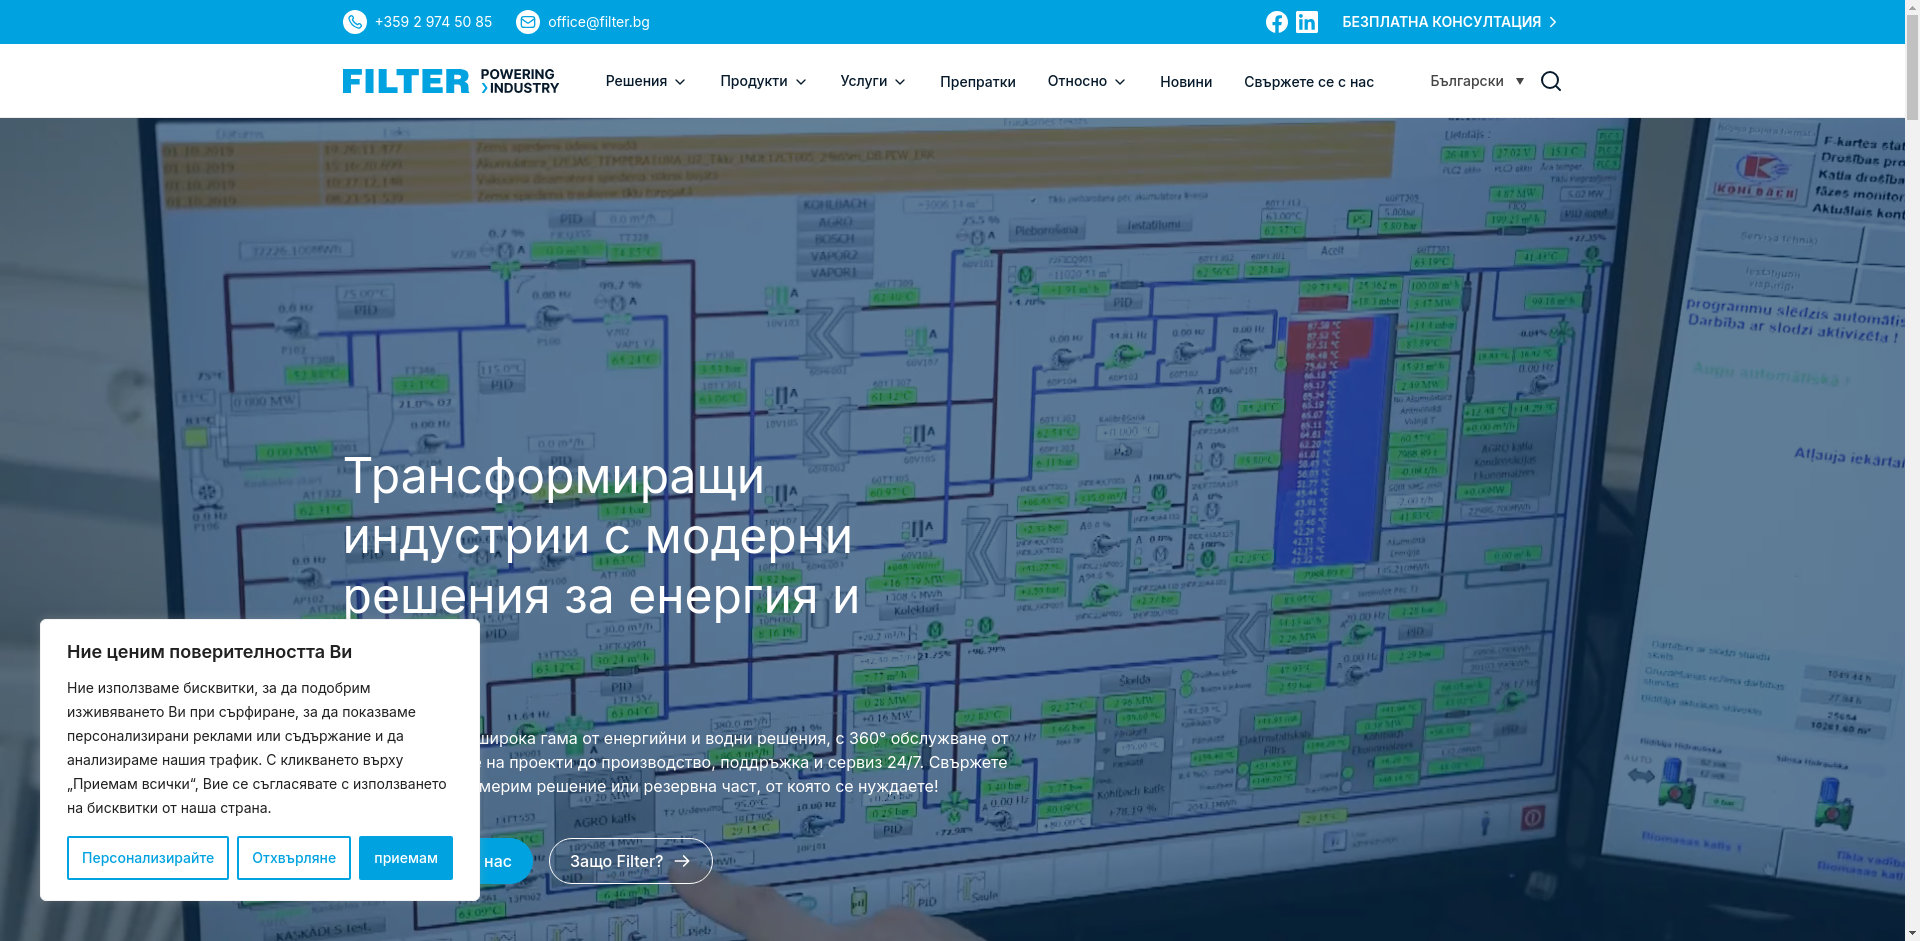Viewport: 1920px width, 941px height.
Task: Open cookie settings with Персонализирайте
Action: [x=147, y=857]
